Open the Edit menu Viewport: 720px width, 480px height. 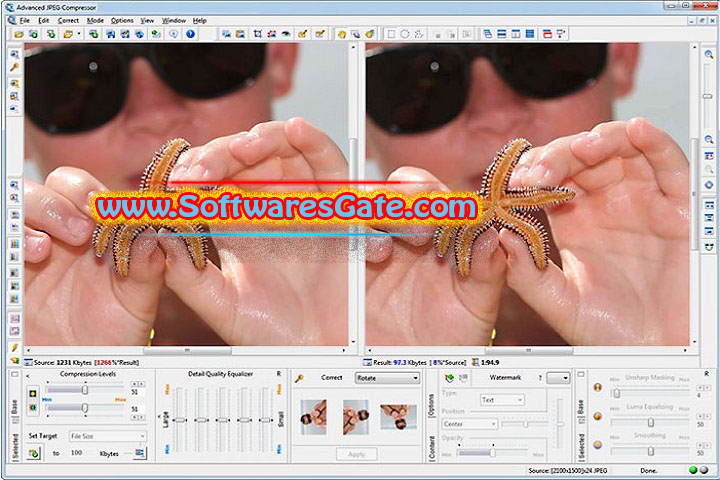tap(44, 21)
